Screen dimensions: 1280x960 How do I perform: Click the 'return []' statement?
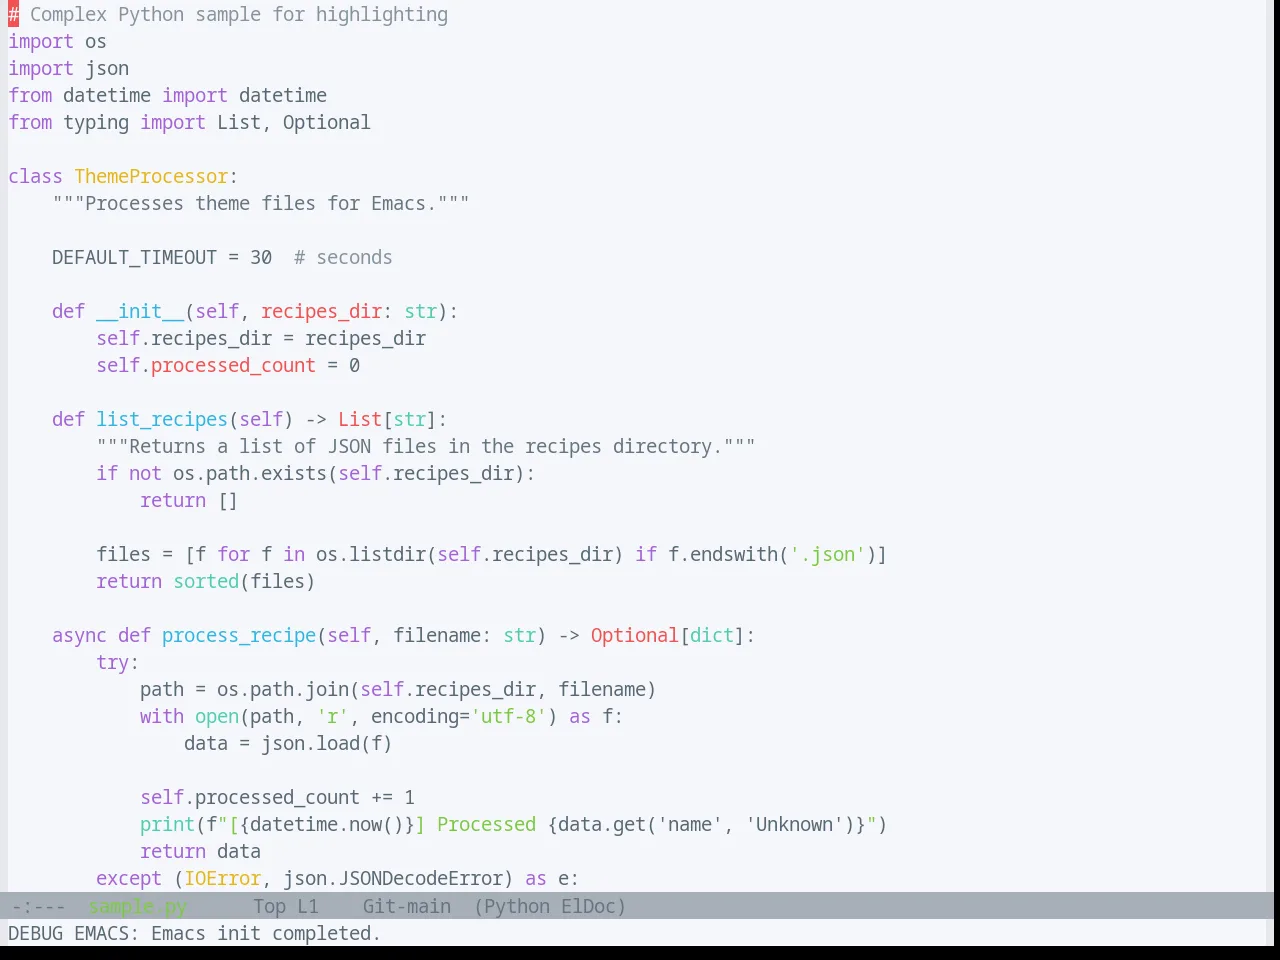189,500
